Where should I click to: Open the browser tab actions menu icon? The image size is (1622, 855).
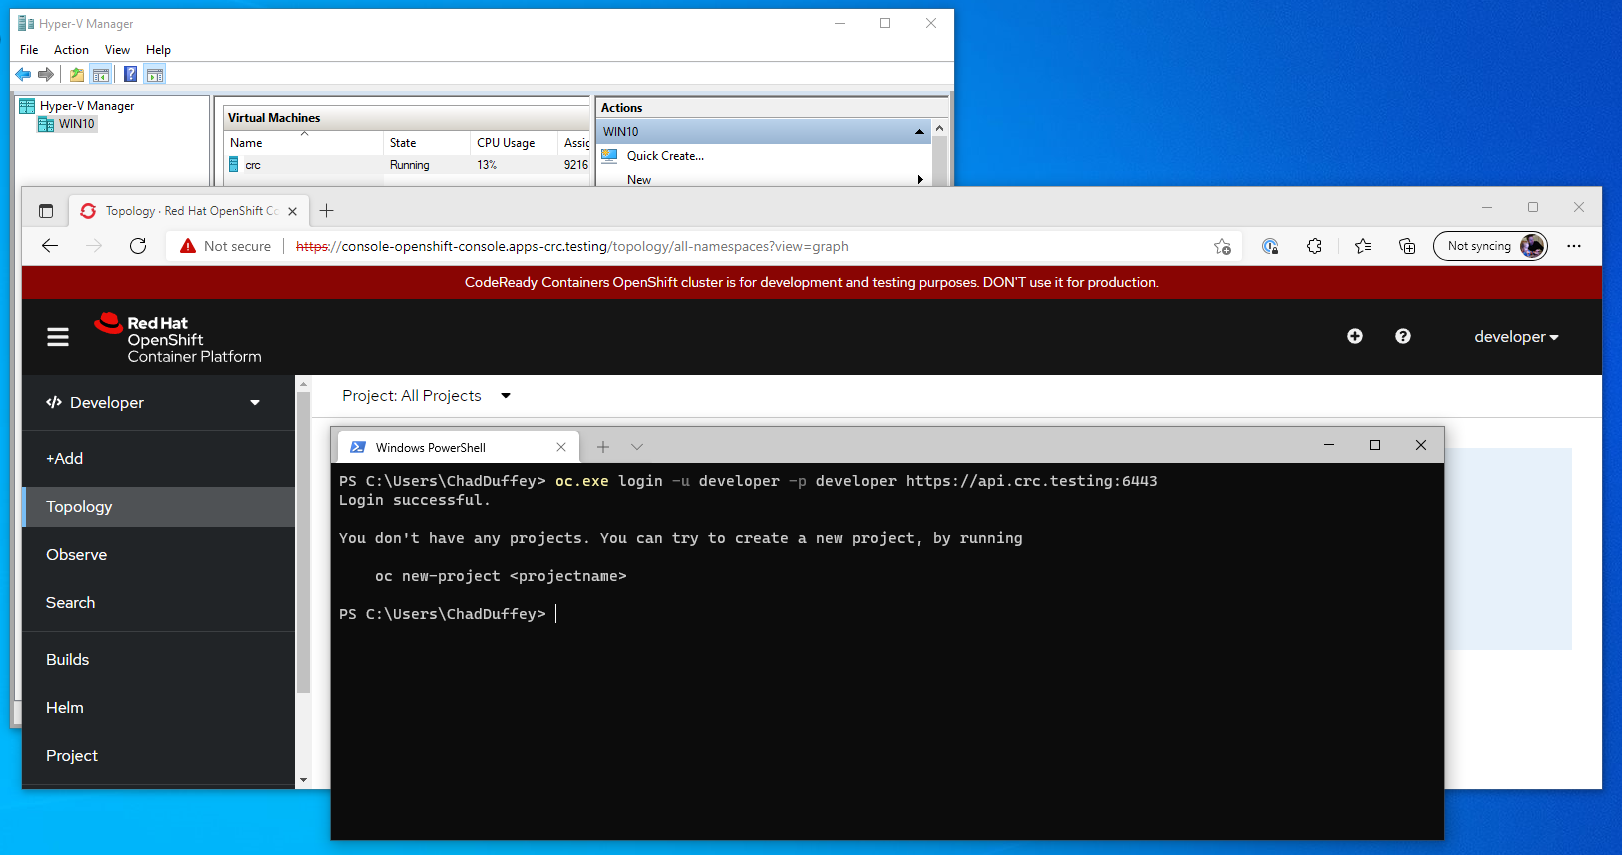pos(46,211)
